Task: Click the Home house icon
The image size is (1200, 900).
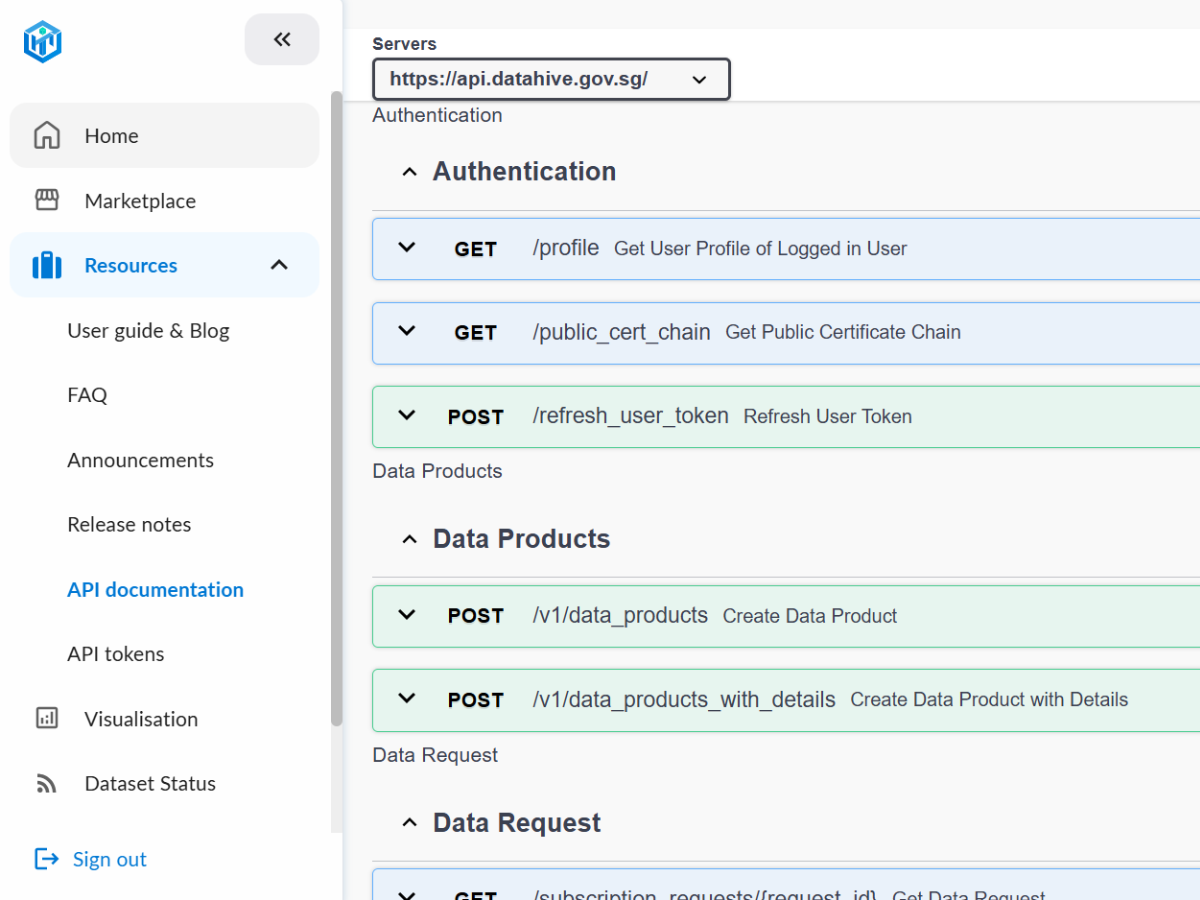Action: (x=47, y=135)
